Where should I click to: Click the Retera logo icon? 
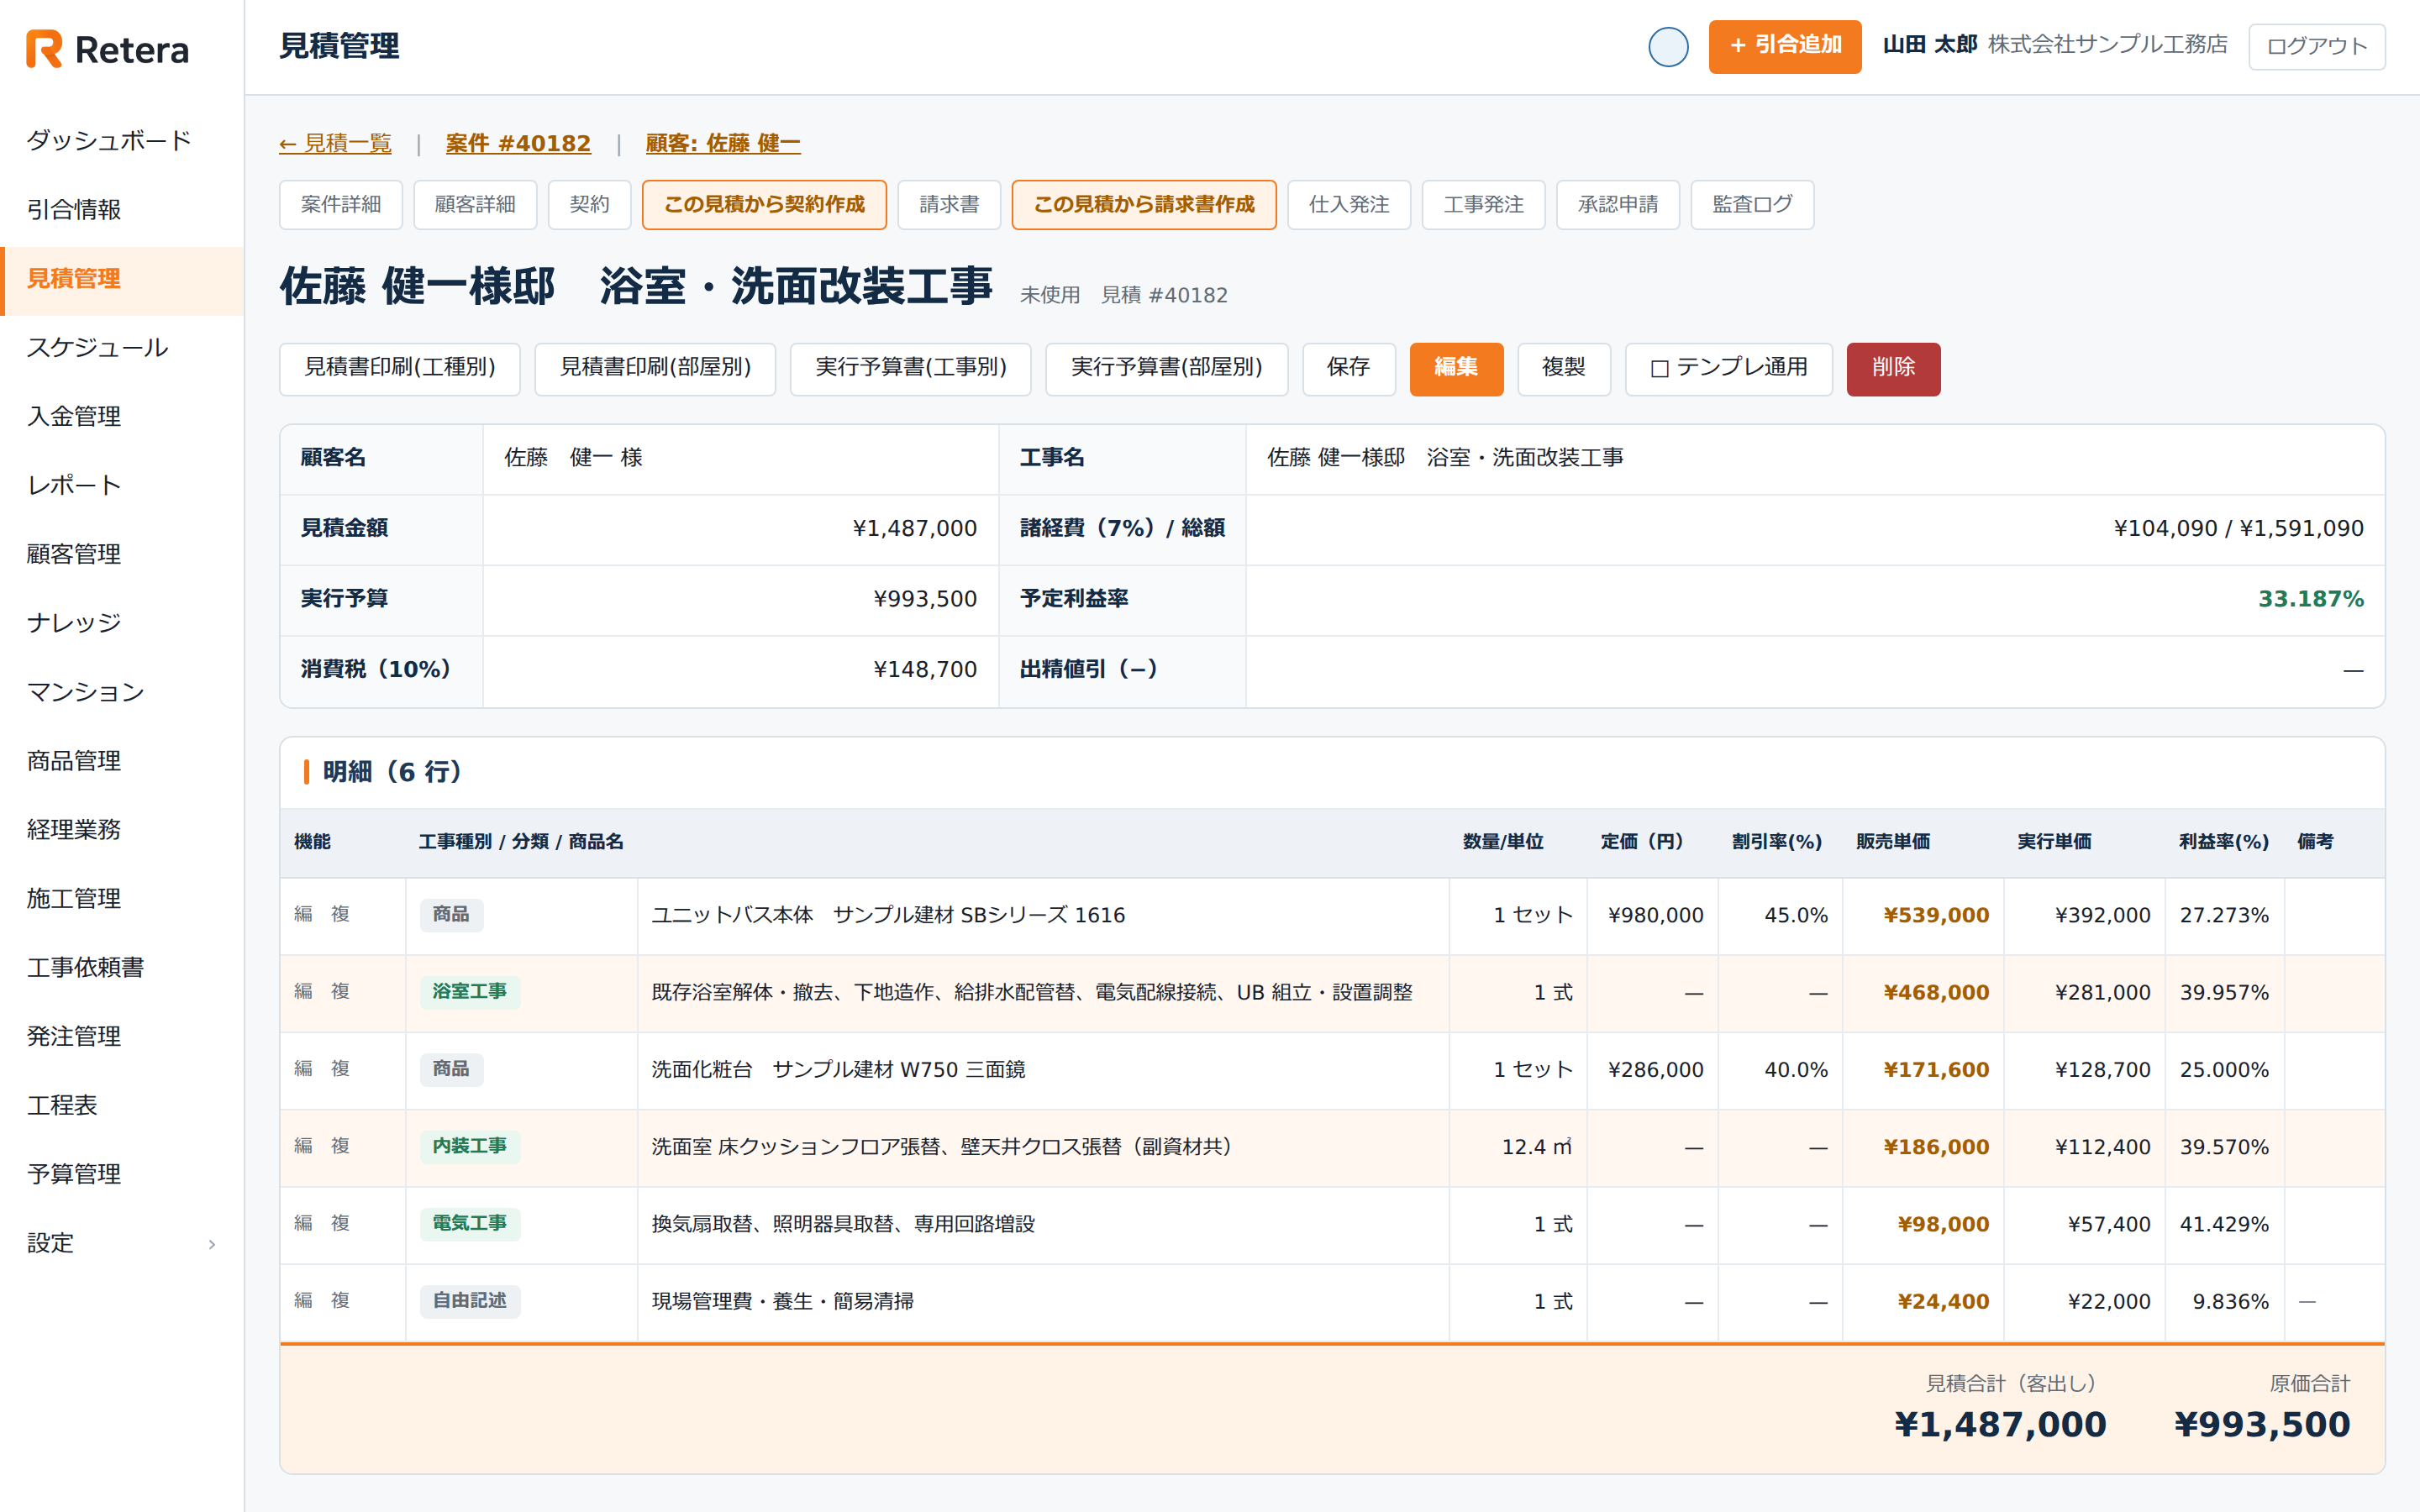point(44,49)
